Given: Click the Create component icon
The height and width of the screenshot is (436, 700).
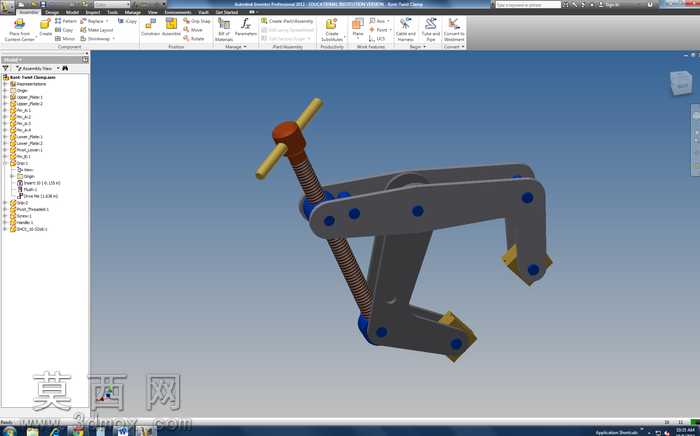Looking at the screenshot, I should pyautogui.click(x=46, y=24).
